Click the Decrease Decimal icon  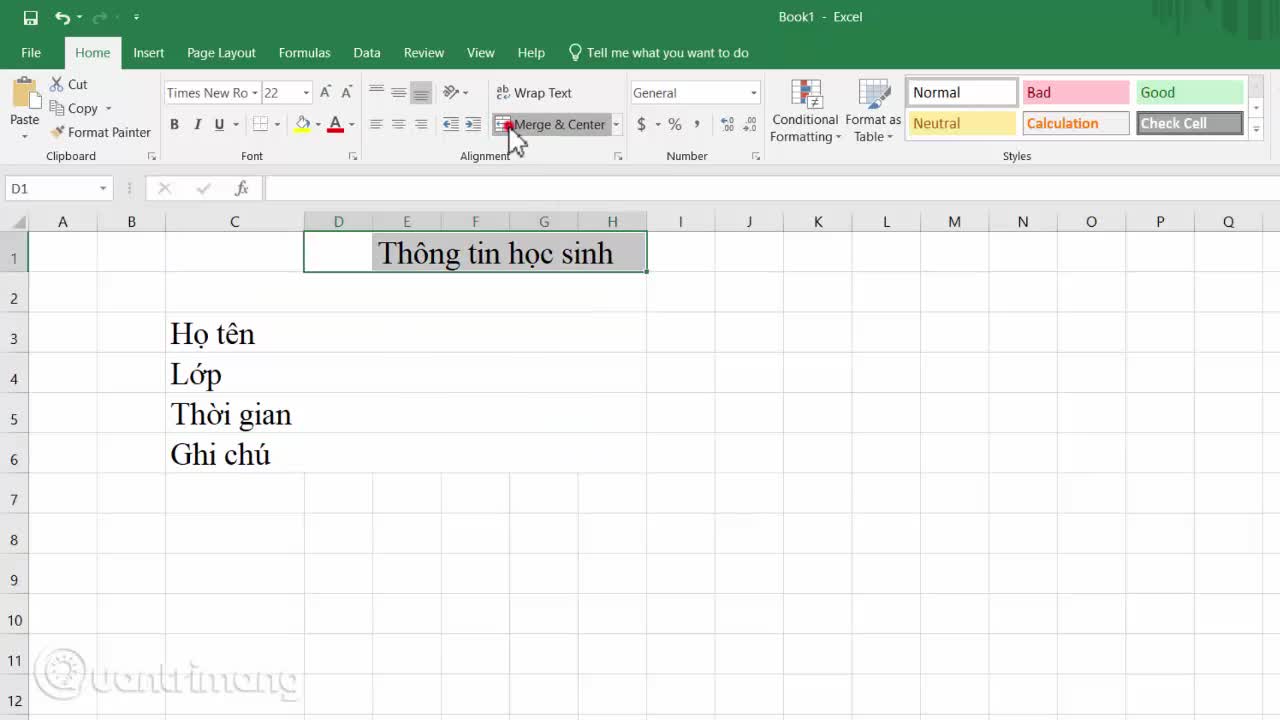pos(750,124)
